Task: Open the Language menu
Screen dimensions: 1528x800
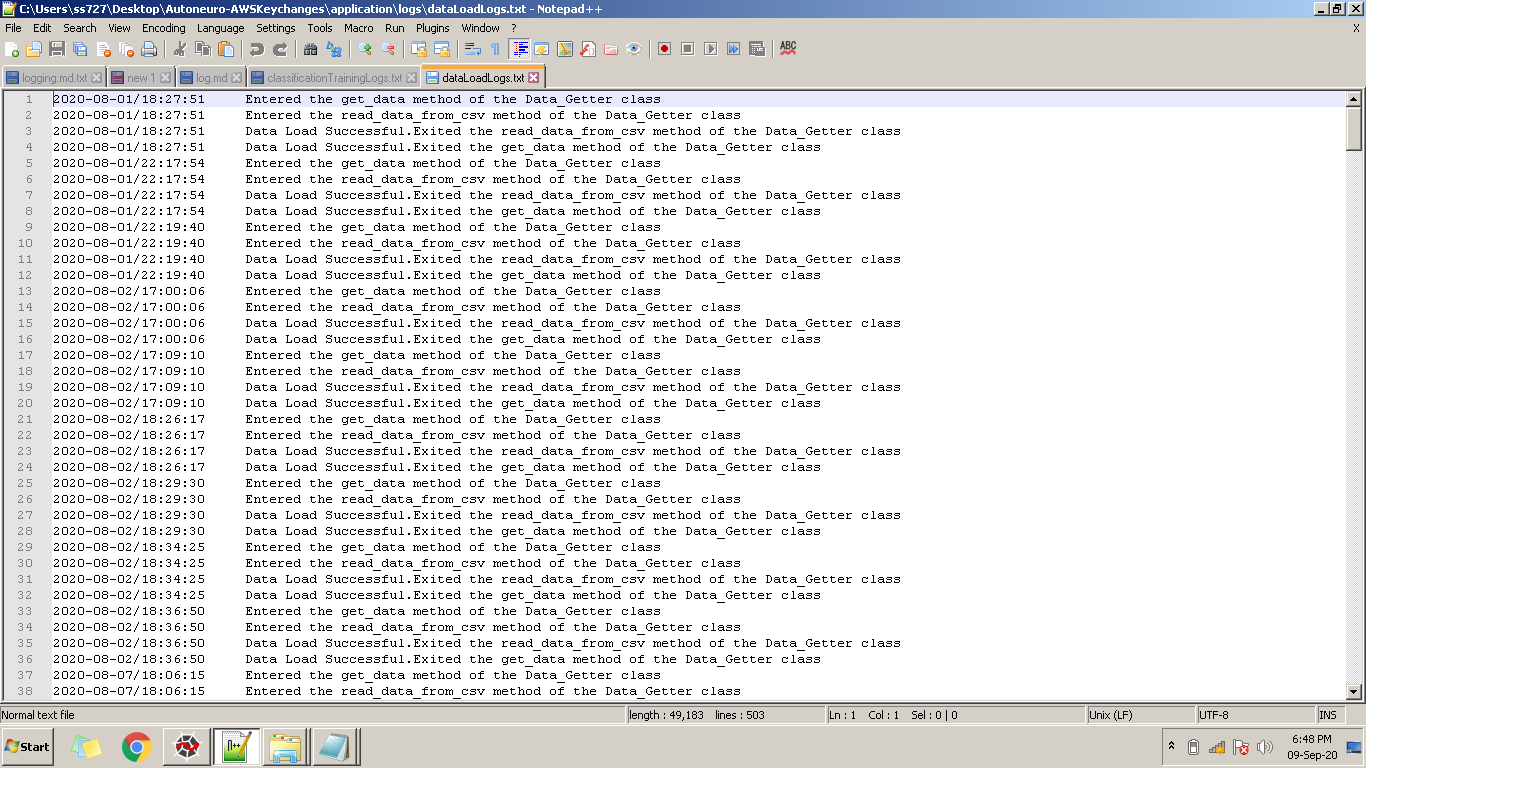Action: pos(221,28)
